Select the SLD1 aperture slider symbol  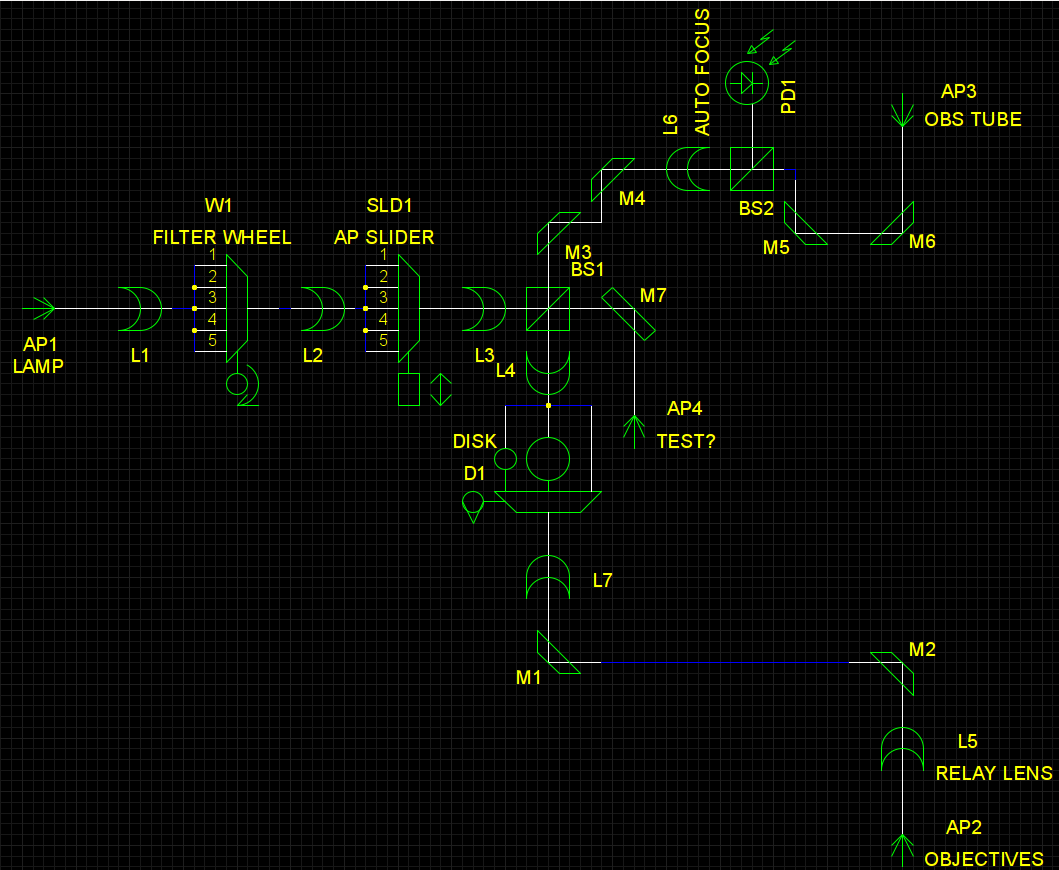point(409,308)
